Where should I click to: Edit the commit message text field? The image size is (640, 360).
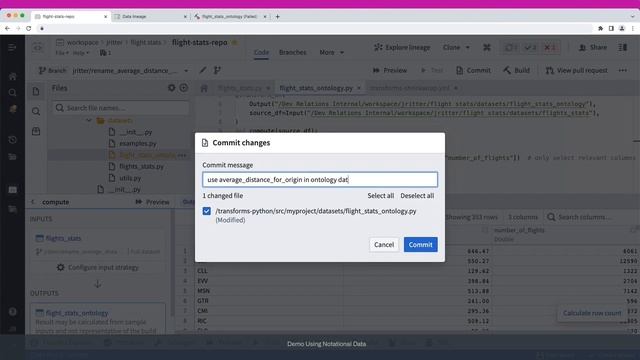click(320, 180)
